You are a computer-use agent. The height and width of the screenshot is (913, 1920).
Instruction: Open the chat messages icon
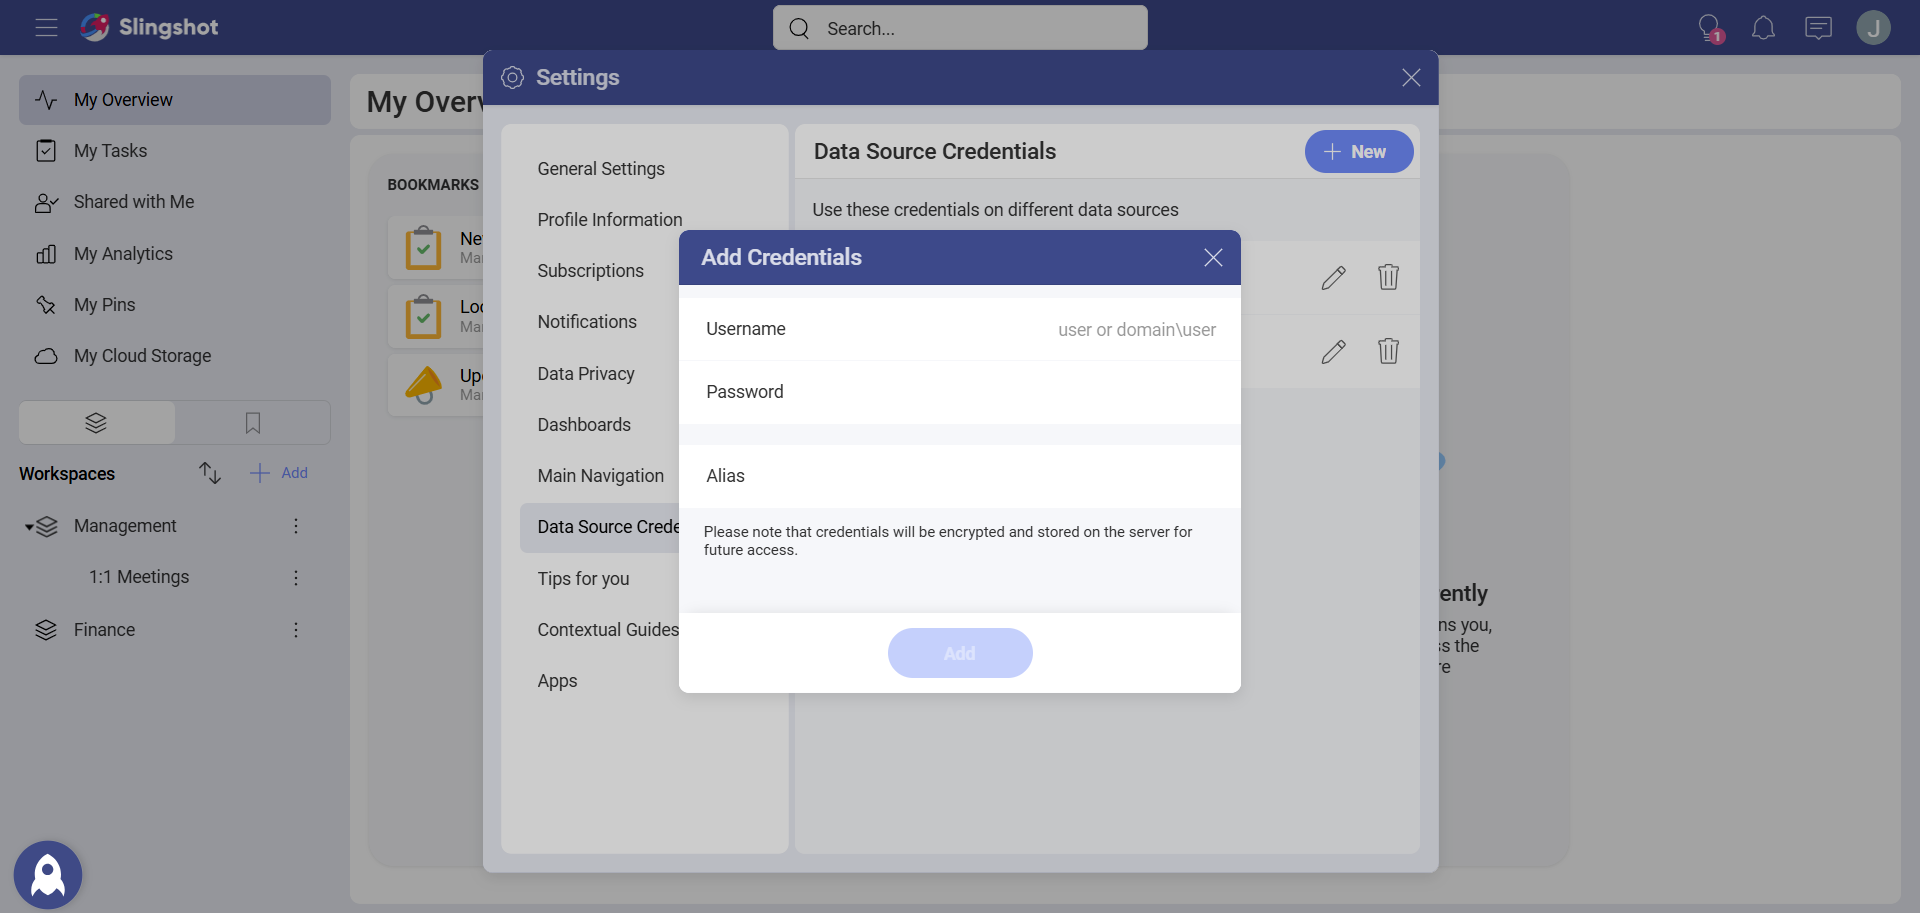tap(1818, 28)
